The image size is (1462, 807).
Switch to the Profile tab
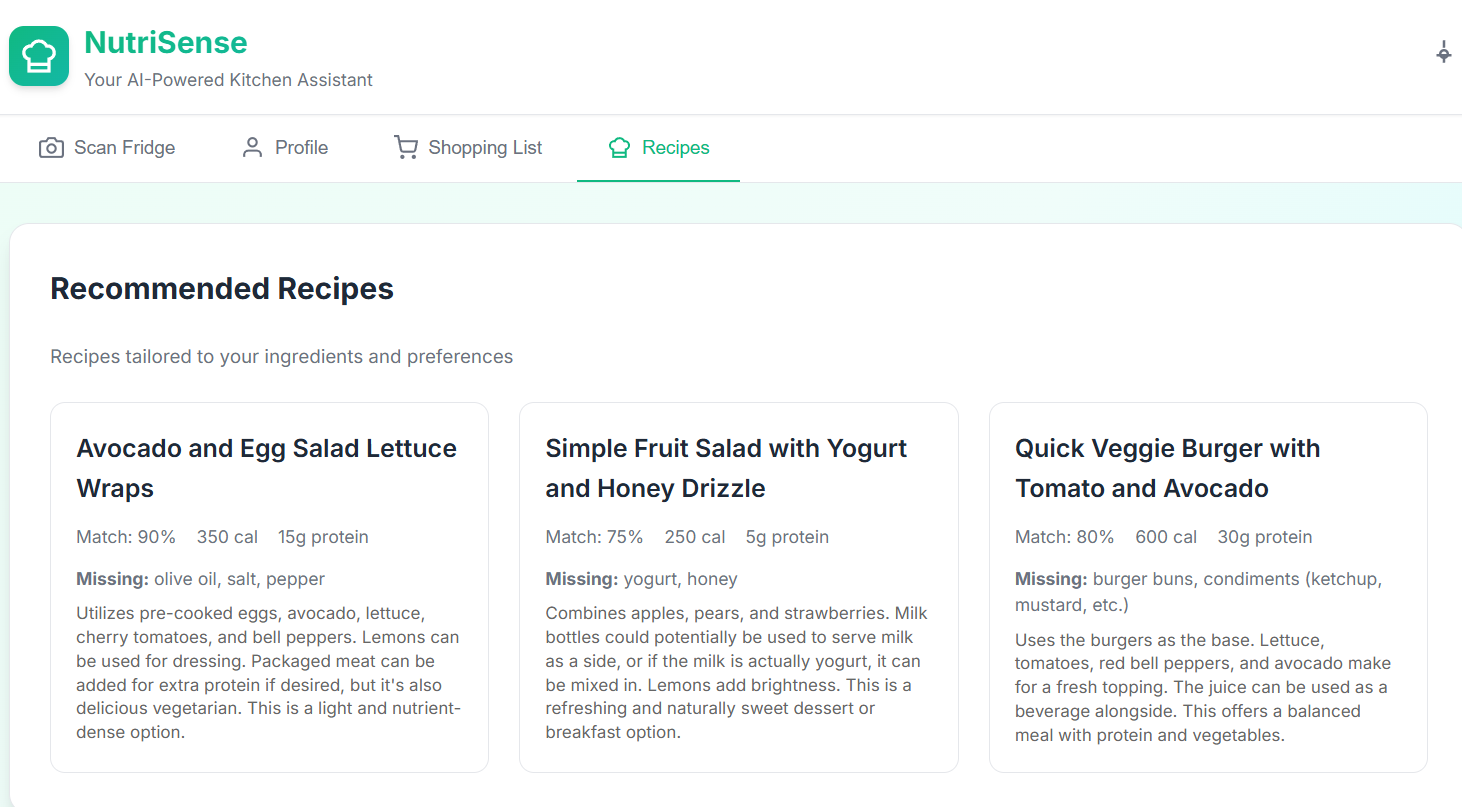pos(301,148)
